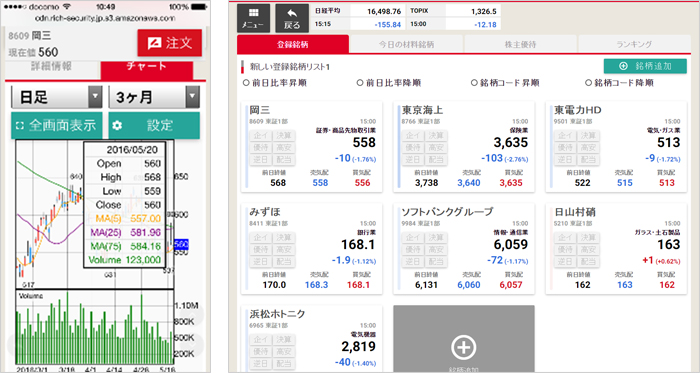Screen dimensions: 700x373
Task: Switch to the 株主優待 tab
Action: (521, 44)
